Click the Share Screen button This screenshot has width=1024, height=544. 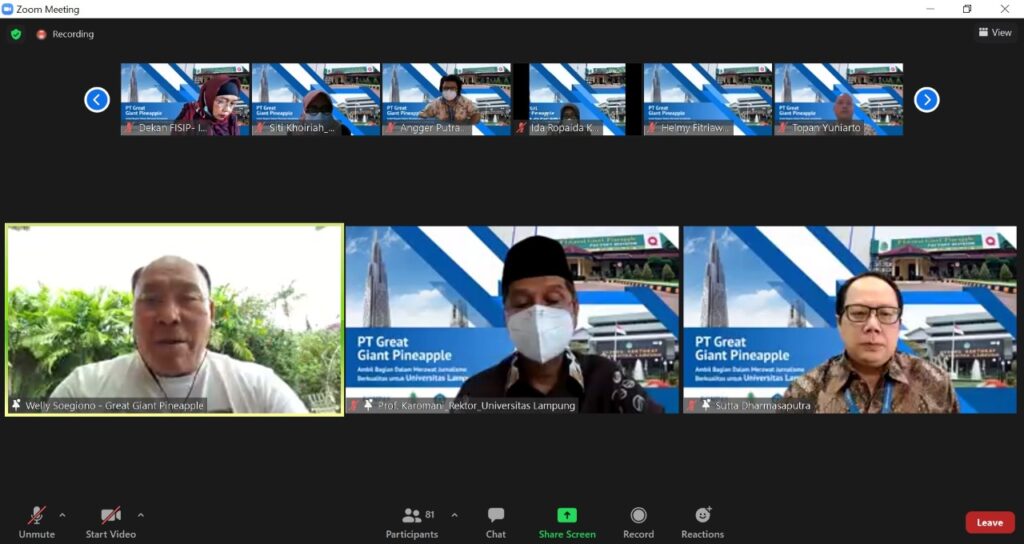[x=567, y=522]
